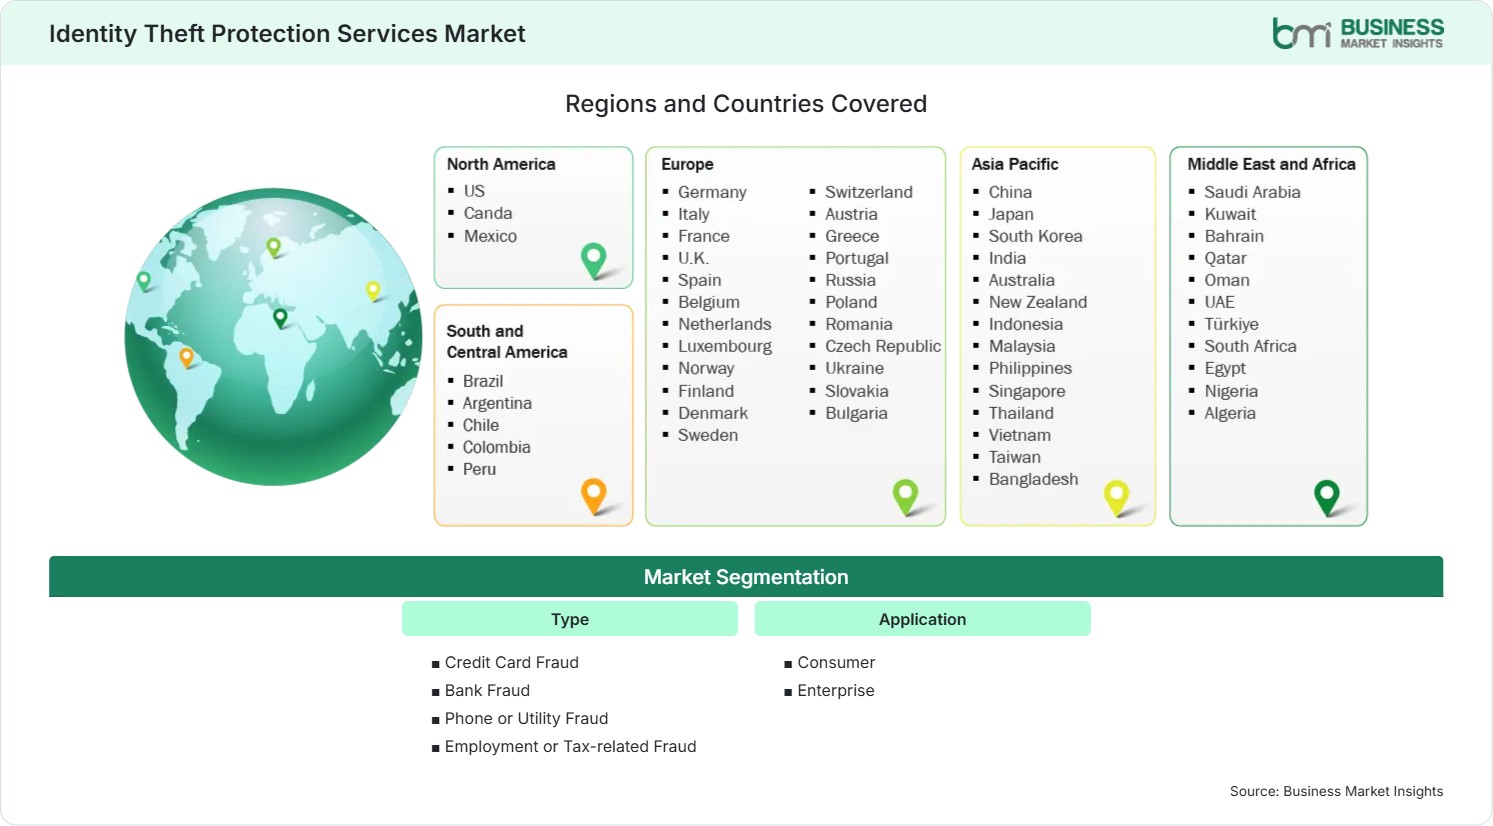Click Türkiye in the Middle East list
Image resolution: width=1493 pixels, height=826 pixels.
tap(1231, 324)
